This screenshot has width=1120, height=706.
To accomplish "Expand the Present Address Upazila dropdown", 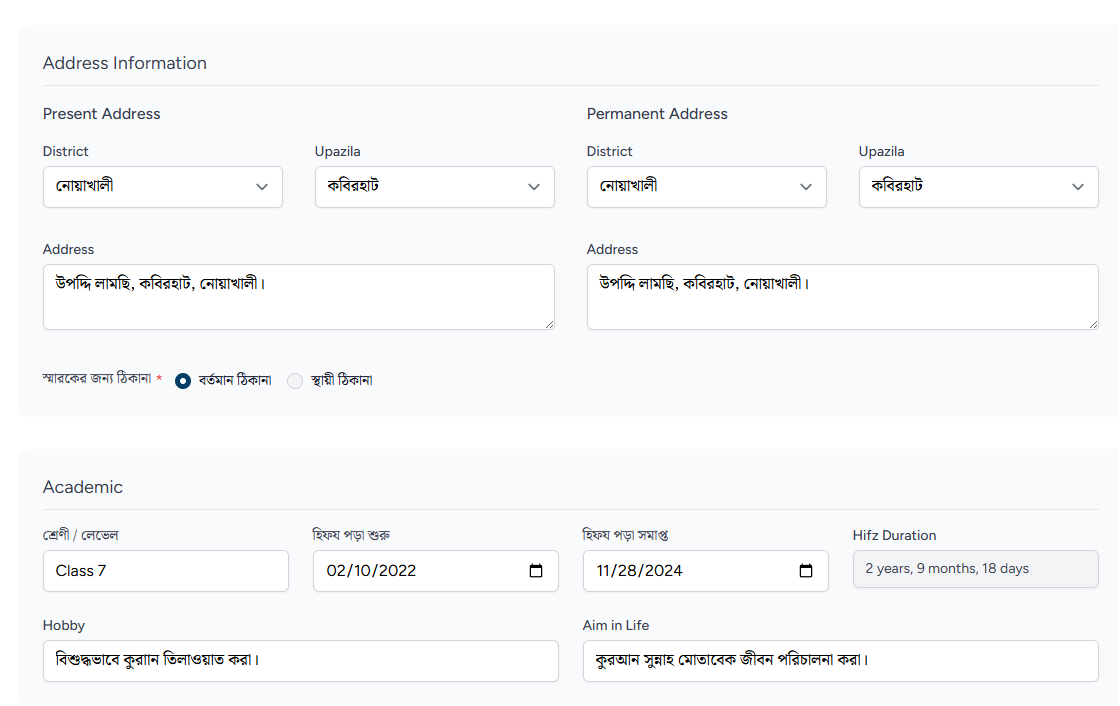I will (x=434, y=187).
